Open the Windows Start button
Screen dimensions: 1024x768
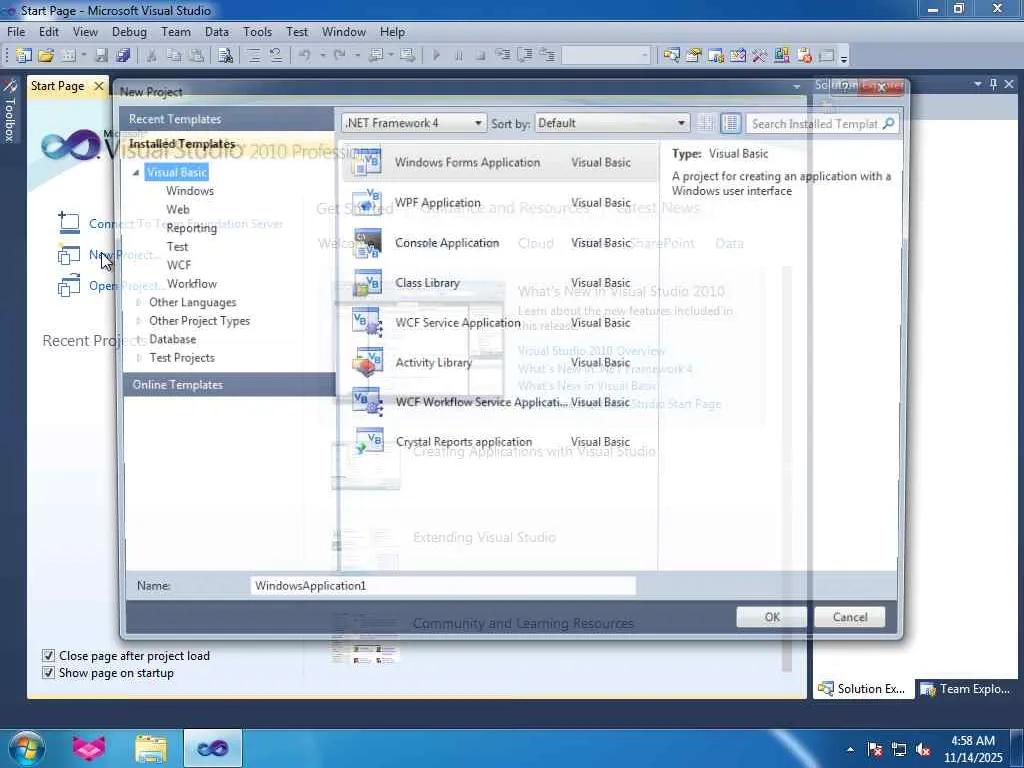tap(25, 748)
